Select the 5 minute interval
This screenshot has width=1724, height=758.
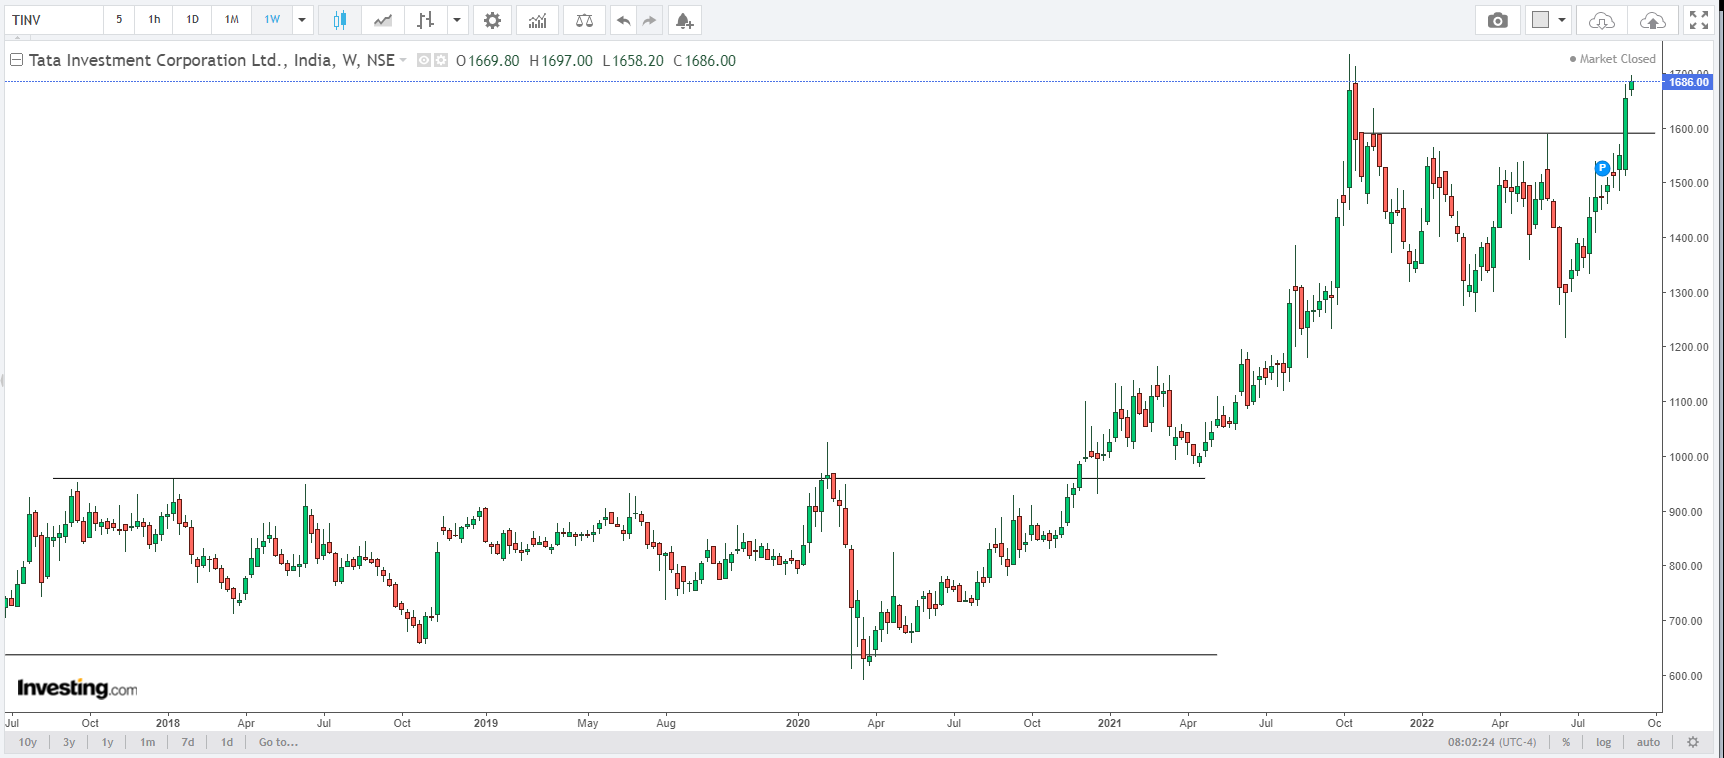tap(119, 20)
